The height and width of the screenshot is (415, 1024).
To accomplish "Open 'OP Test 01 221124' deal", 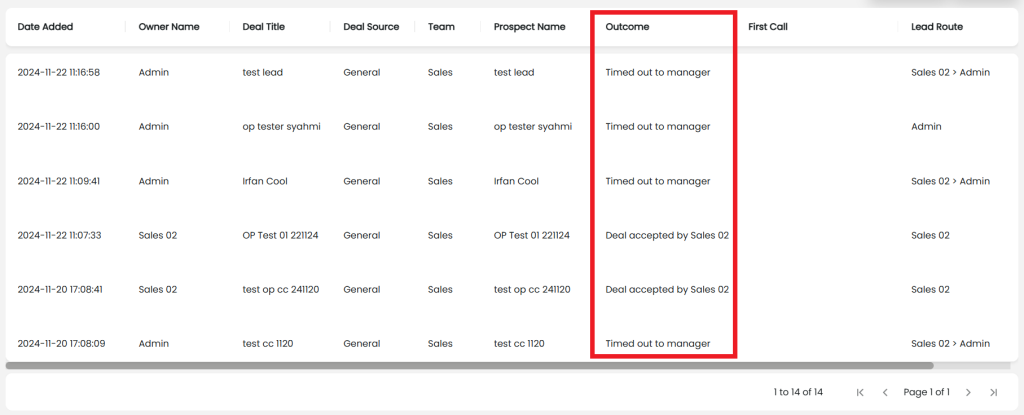I will (x=280, y=235).
